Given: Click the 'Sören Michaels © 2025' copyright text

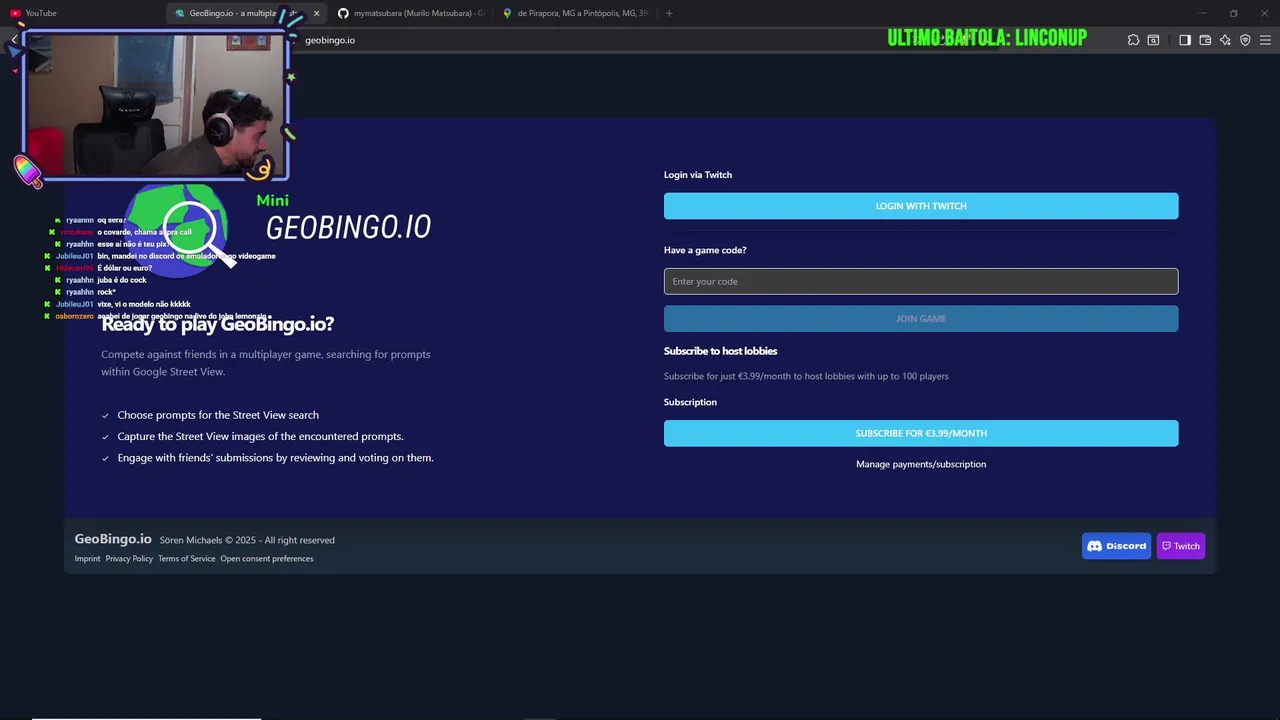Looking at the screenshot, I should [x=247, y=540].
